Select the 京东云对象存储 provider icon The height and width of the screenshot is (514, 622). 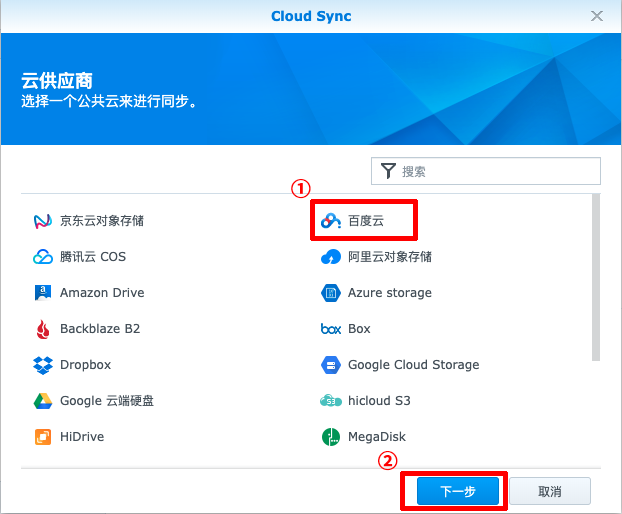(42, 221)
